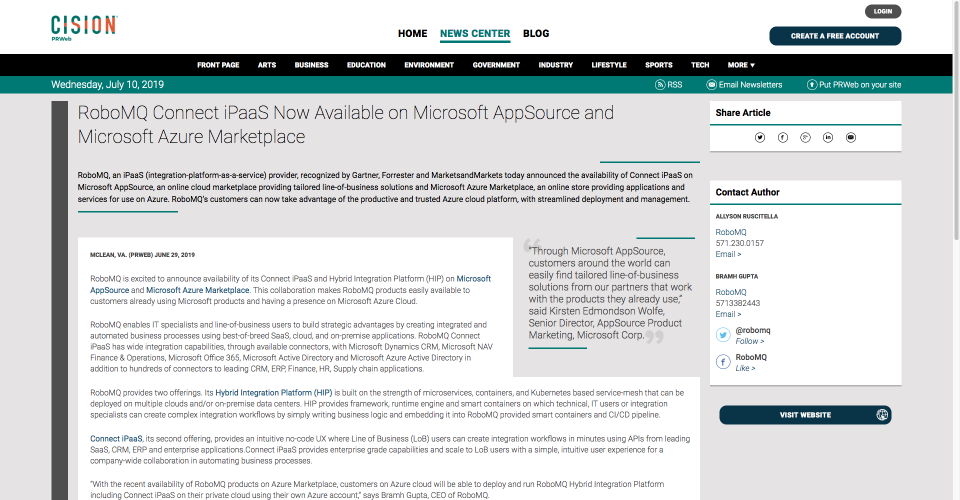Expand the MORE categories dropdown
The width and height of the screenshot is (960, 500).
741,65
